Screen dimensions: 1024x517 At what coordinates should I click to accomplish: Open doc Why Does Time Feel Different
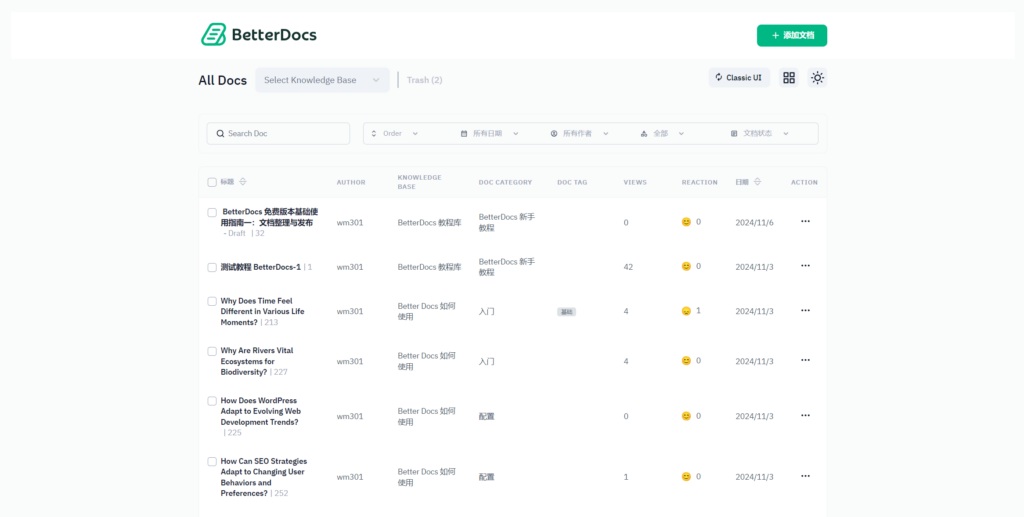(x=262, y=311)
